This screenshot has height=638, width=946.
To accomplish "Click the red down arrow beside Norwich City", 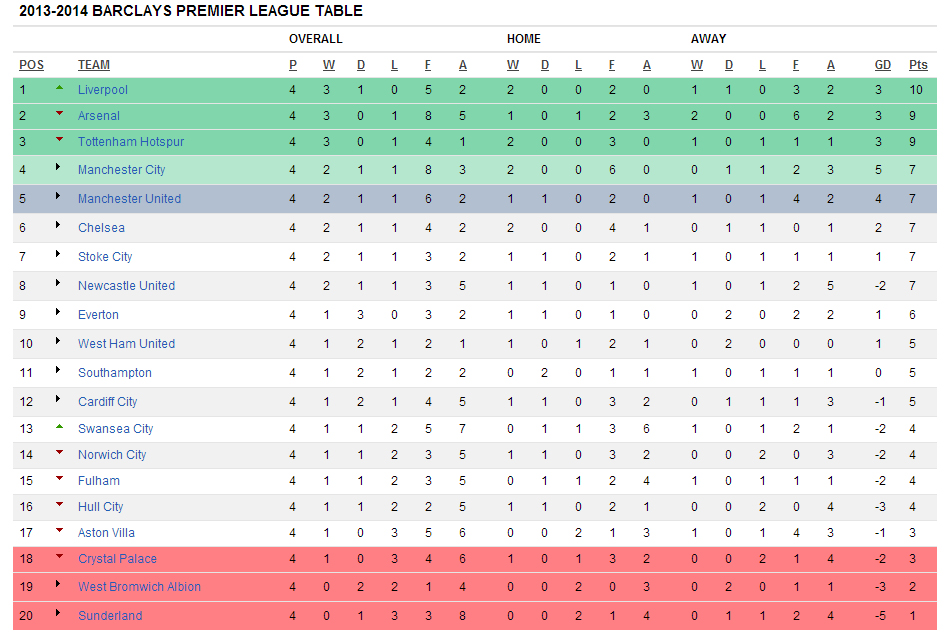I will point(59,452).
